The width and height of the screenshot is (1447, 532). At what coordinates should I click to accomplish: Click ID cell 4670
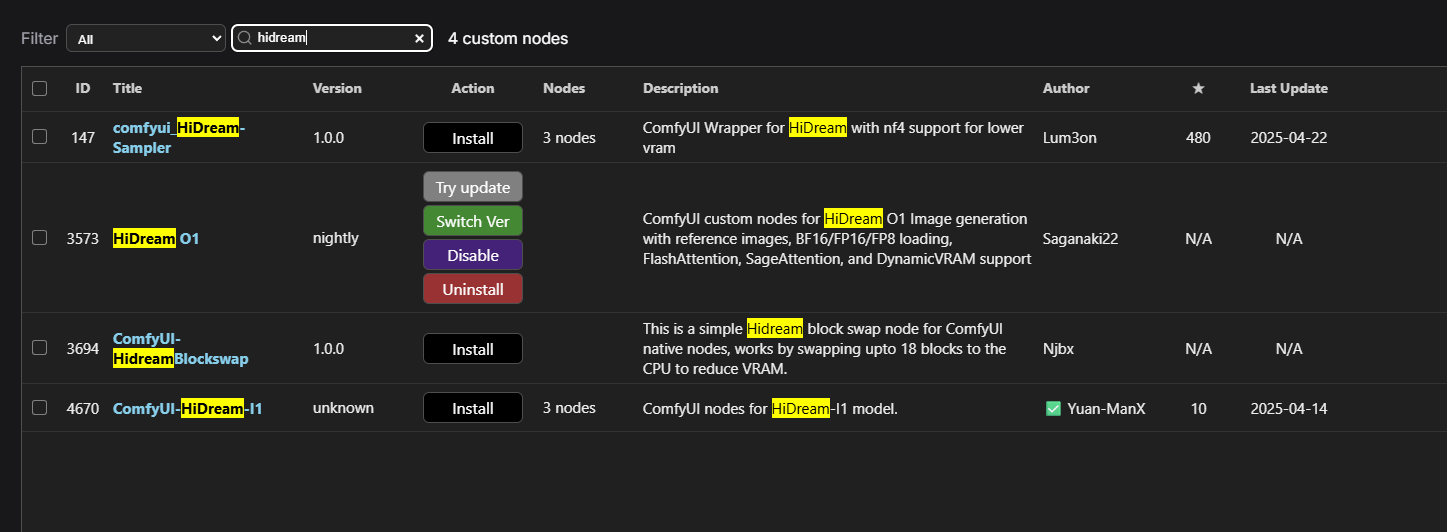[83, 408]
